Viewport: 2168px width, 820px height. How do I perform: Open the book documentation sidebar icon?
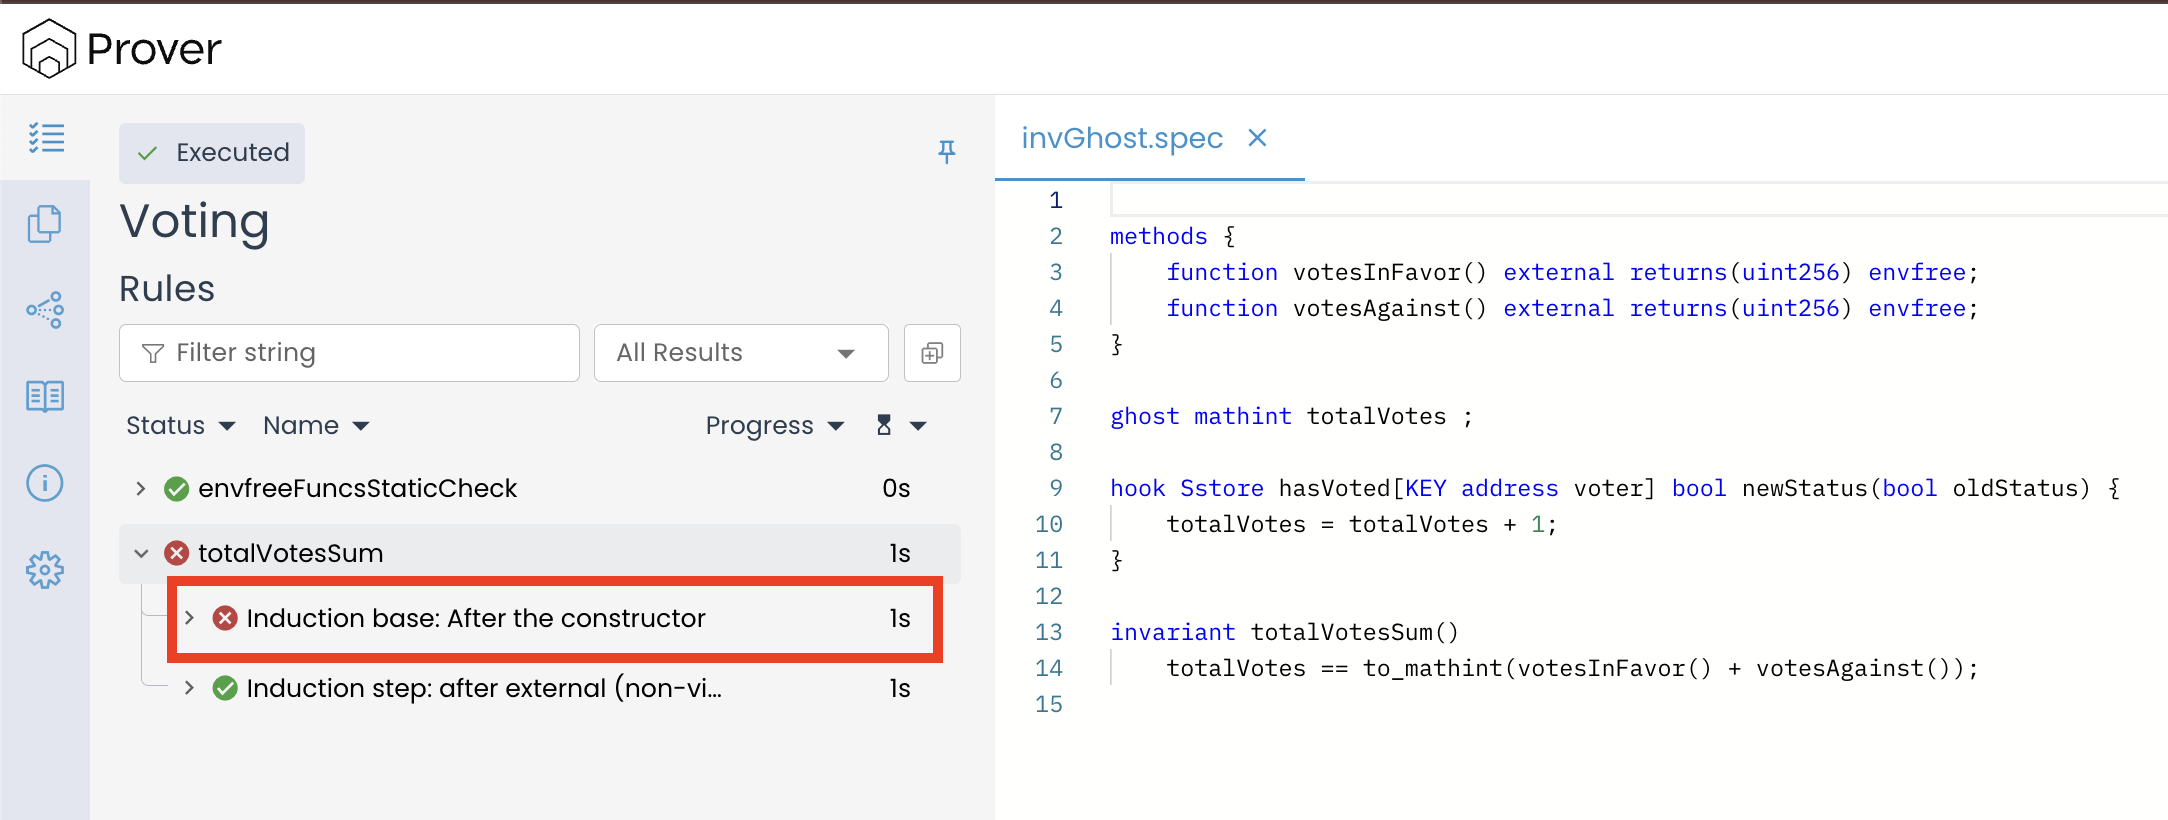click(x=45, y=397)
